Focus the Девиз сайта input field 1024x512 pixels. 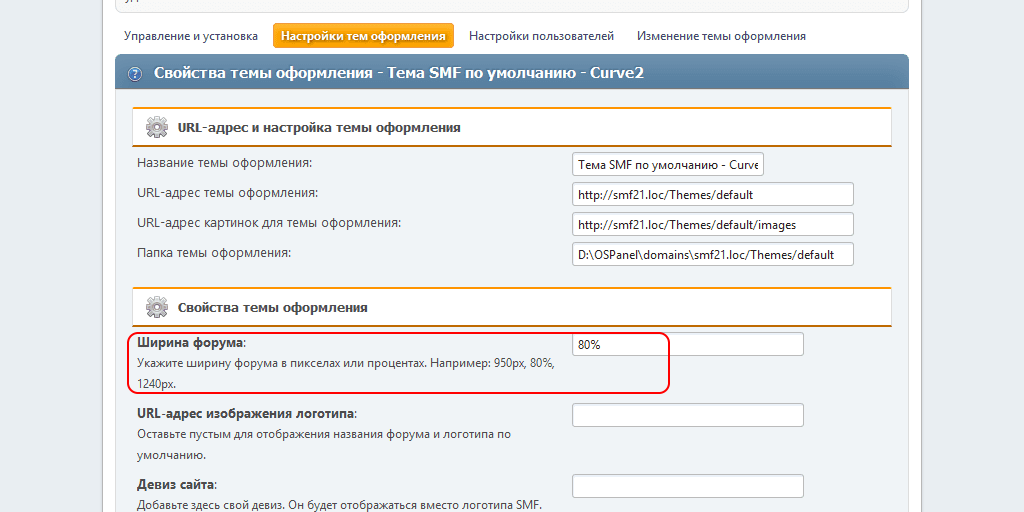688,486
